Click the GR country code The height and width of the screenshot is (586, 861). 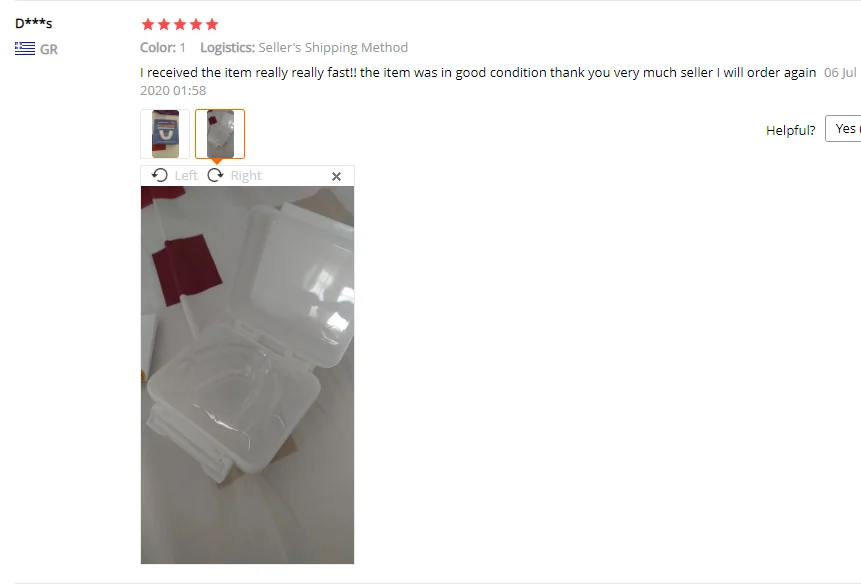[49, 49]
